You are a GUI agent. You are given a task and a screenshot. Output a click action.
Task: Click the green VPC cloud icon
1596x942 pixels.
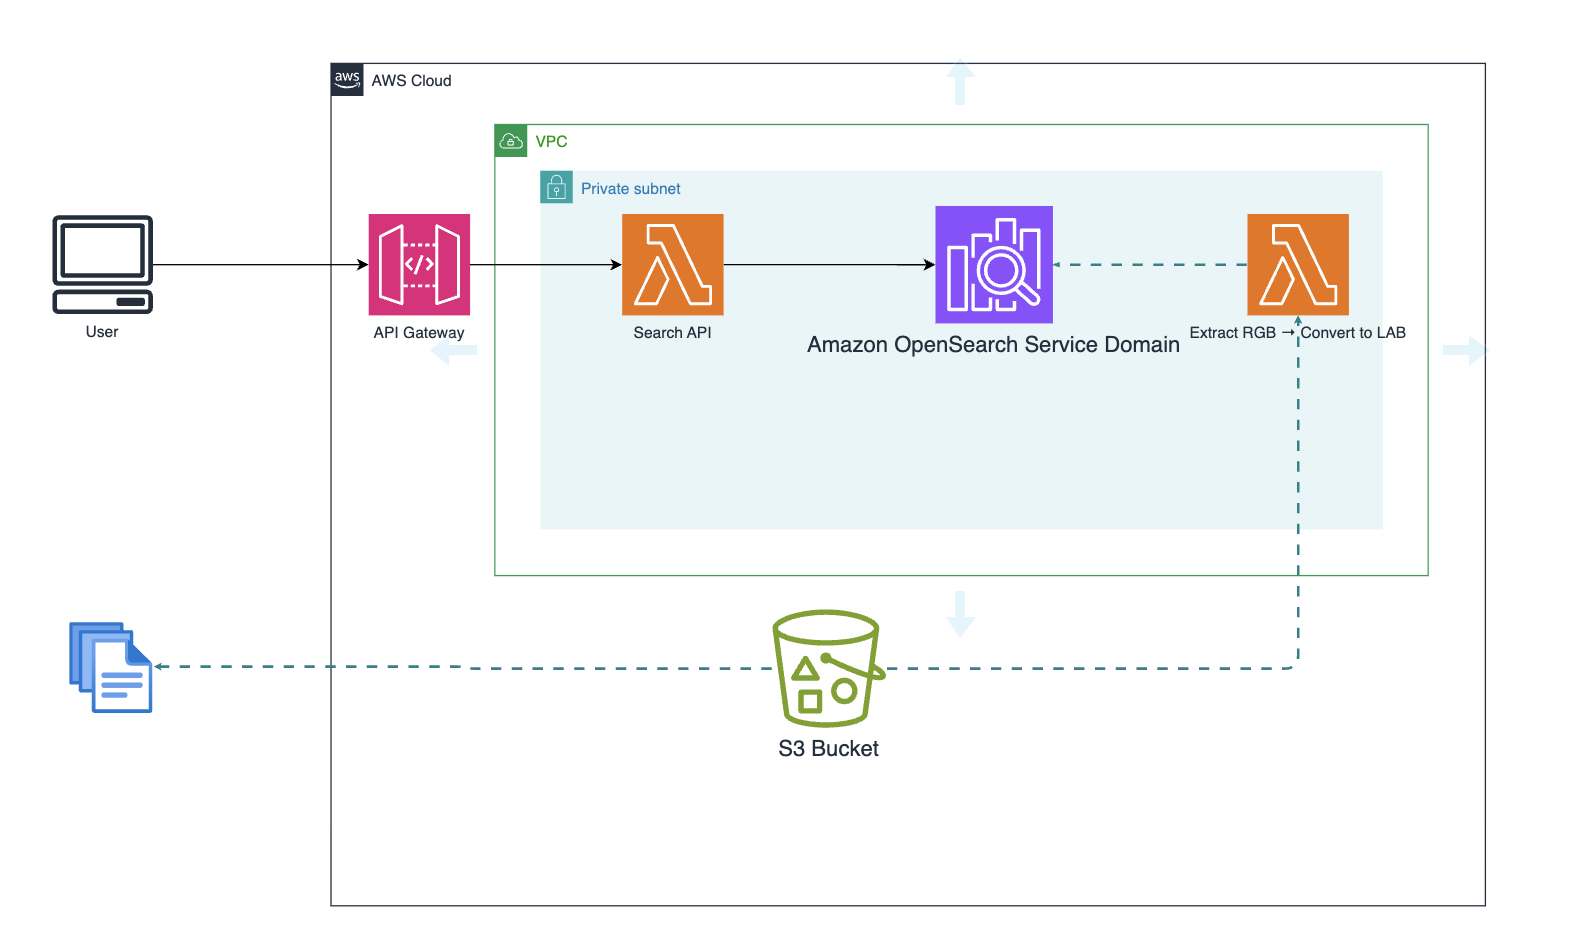click(x=511, y=141)
